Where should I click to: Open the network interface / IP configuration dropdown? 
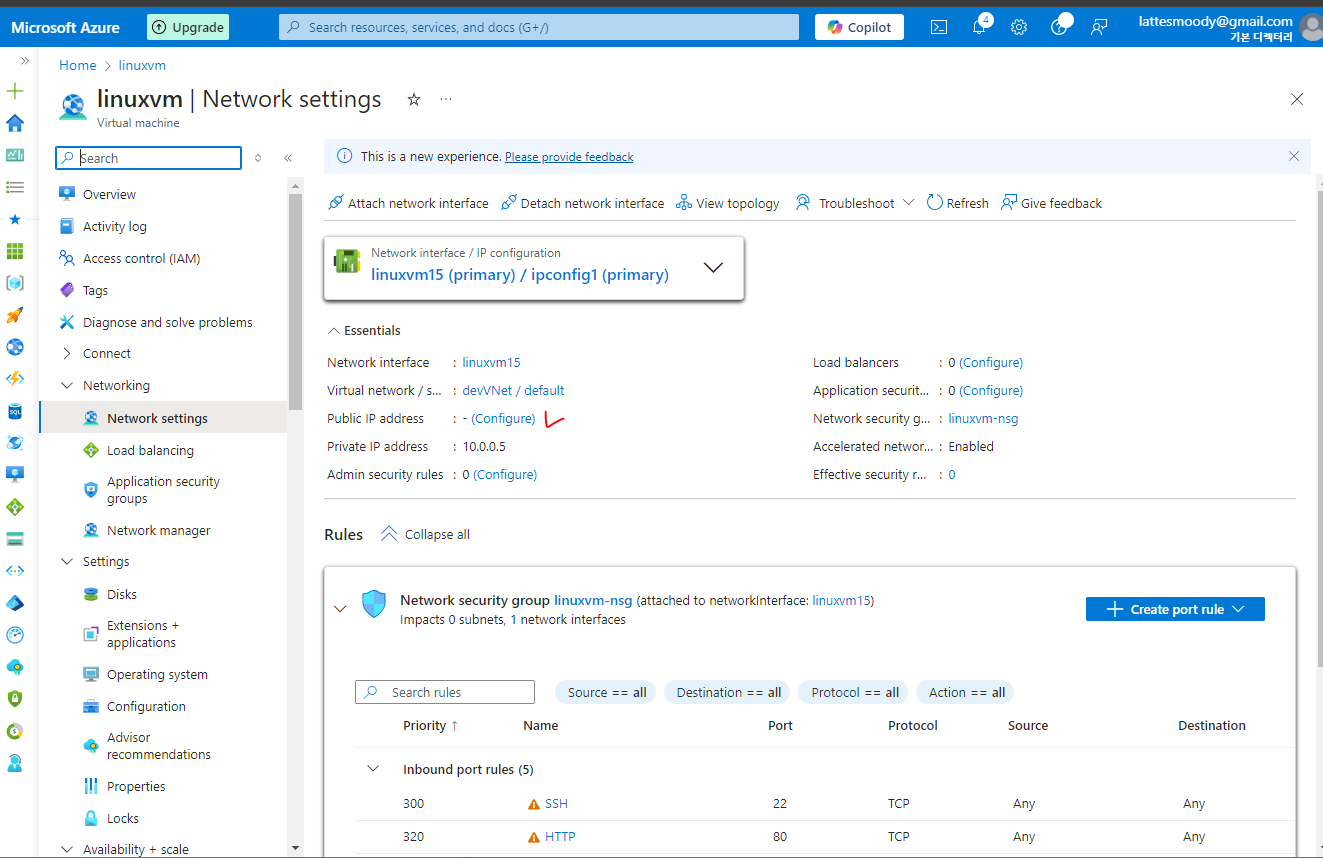tap(534, 267)
